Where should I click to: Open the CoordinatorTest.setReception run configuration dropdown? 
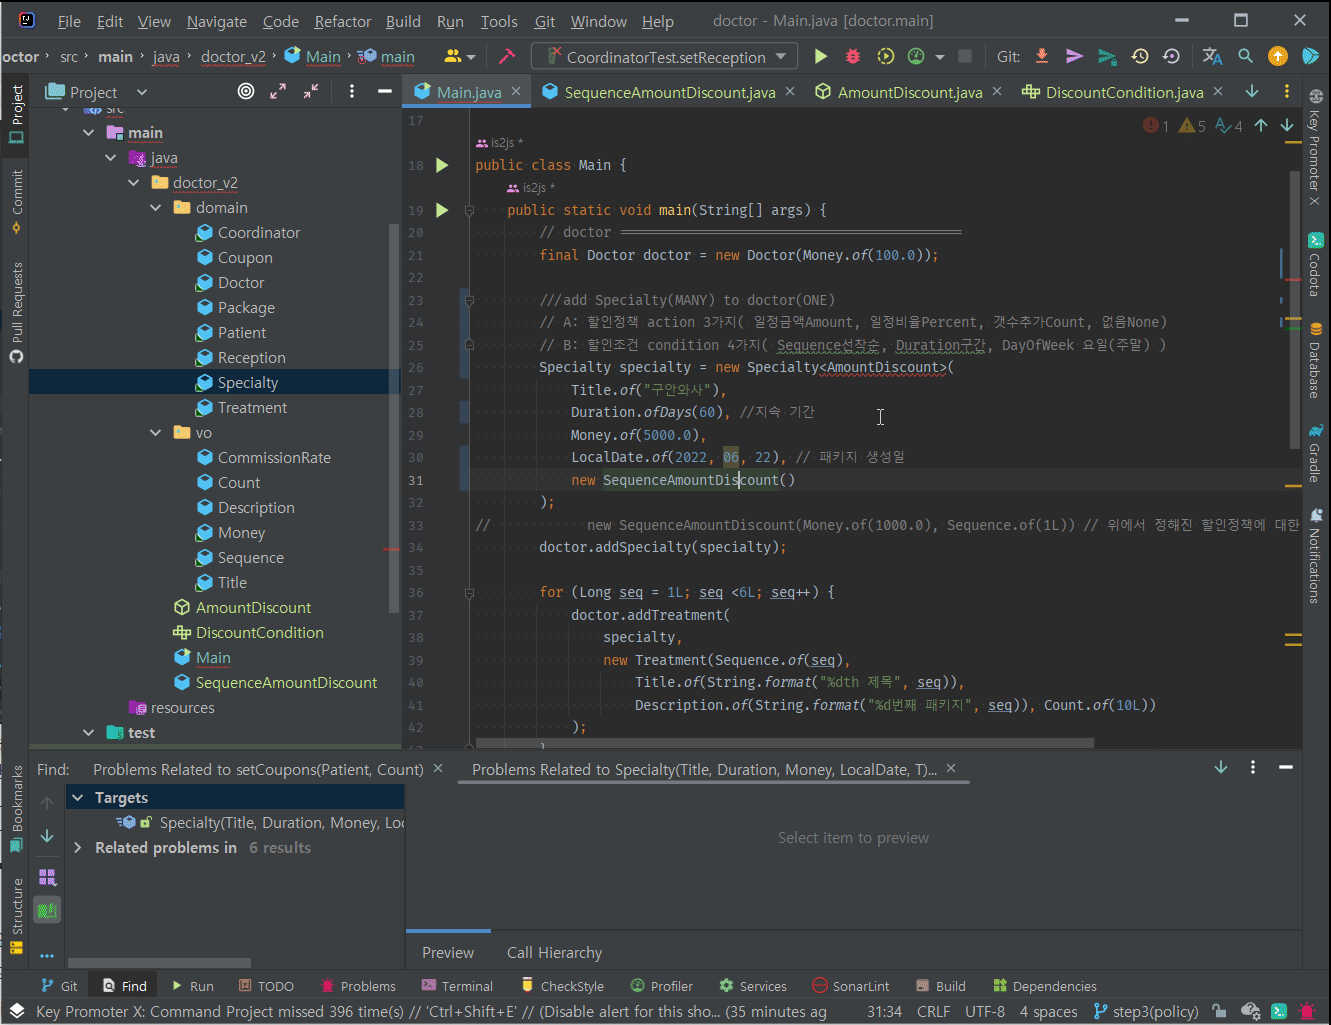[x=665, y=57]
